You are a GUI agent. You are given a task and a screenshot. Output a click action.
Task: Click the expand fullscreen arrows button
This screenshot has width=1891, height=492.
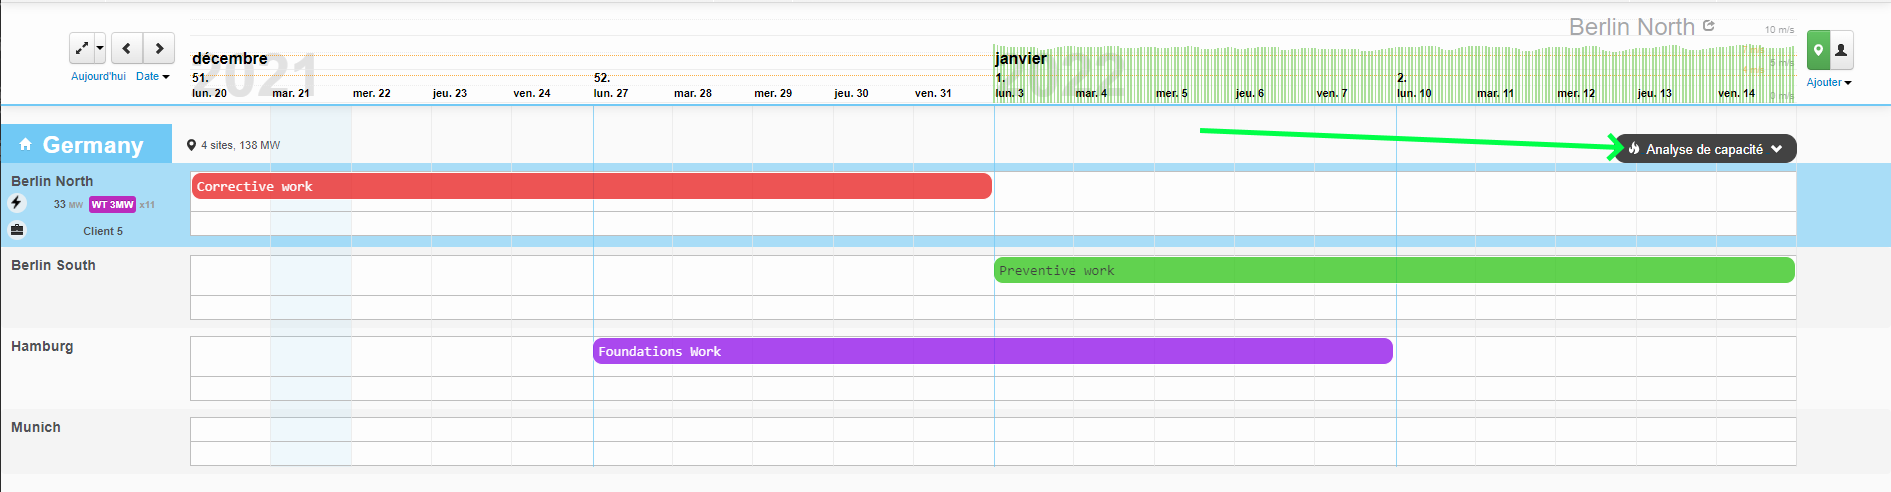[x=82, y=48]
